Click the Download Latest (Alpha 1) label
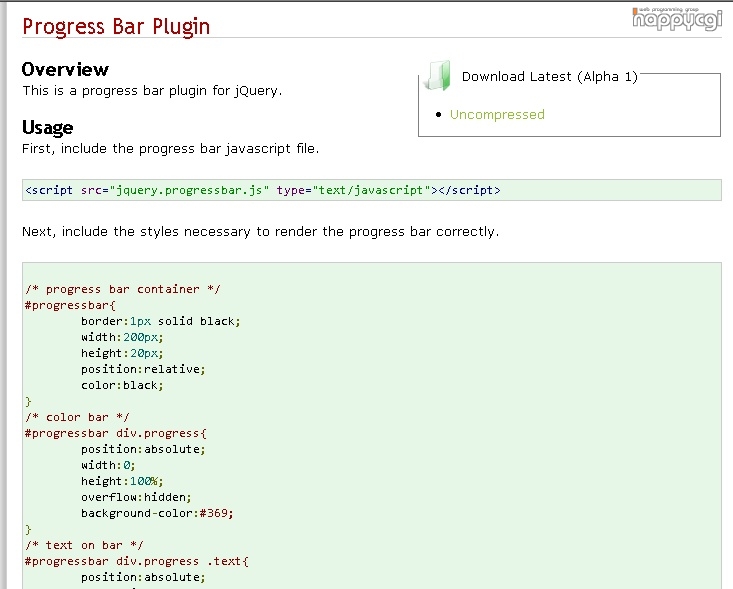733x589 pixels. tap(549, 77)
